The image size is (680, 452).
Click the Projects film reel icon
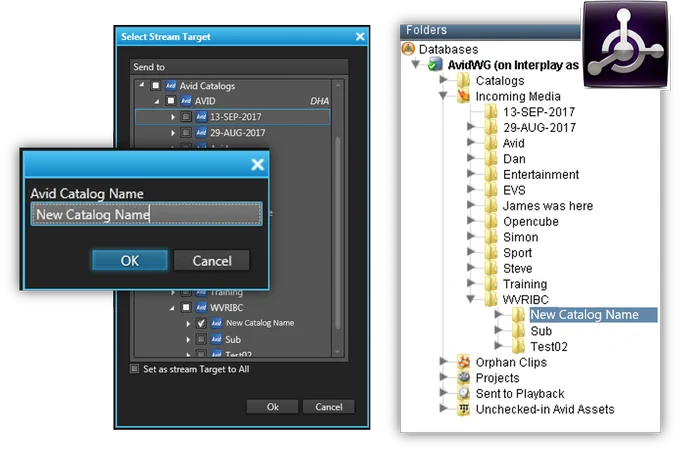(464, 377)
